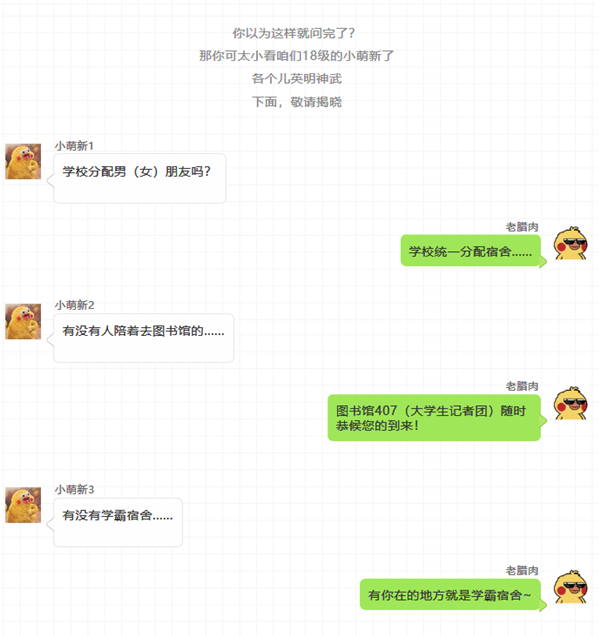Select the bubble 学校分配男（女）朋友吗？
600x636 pixels.
coord(140,178)
